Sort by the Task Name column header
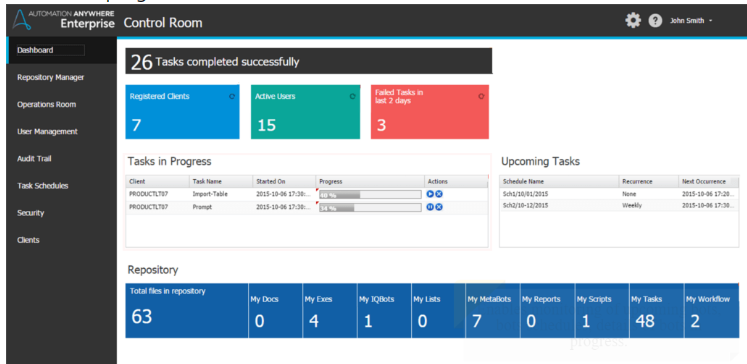The width and height of the screenshot is (747, 364). point(221,182)
